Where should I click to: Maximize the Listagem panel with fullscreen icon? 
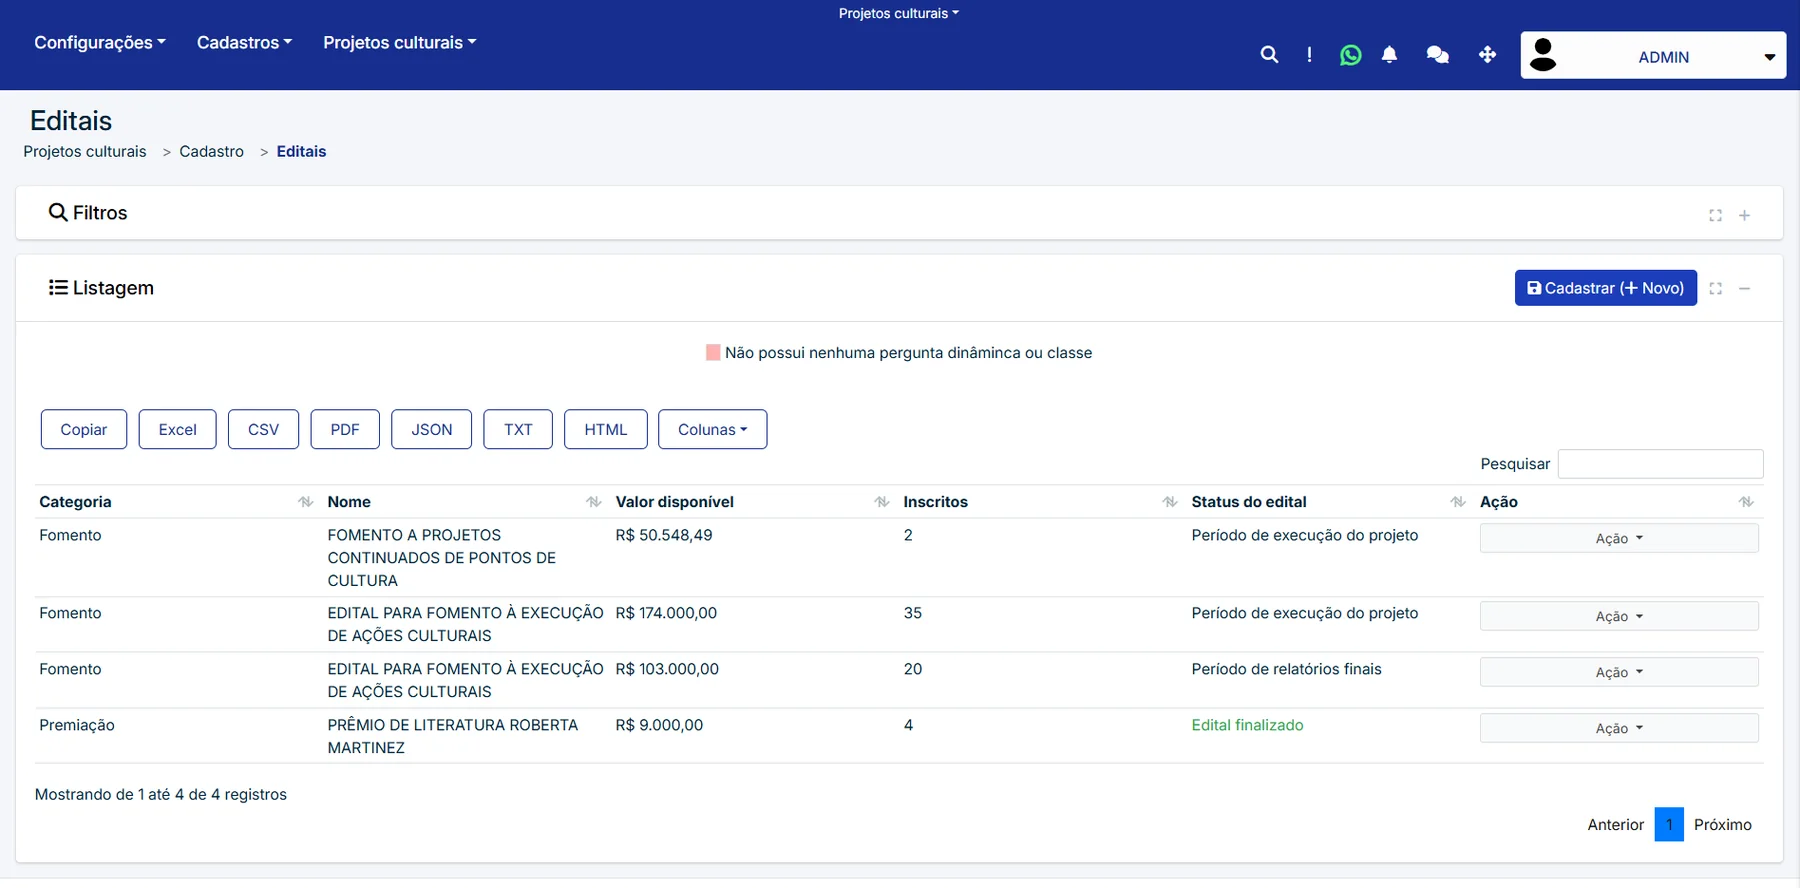(1715, 288)
